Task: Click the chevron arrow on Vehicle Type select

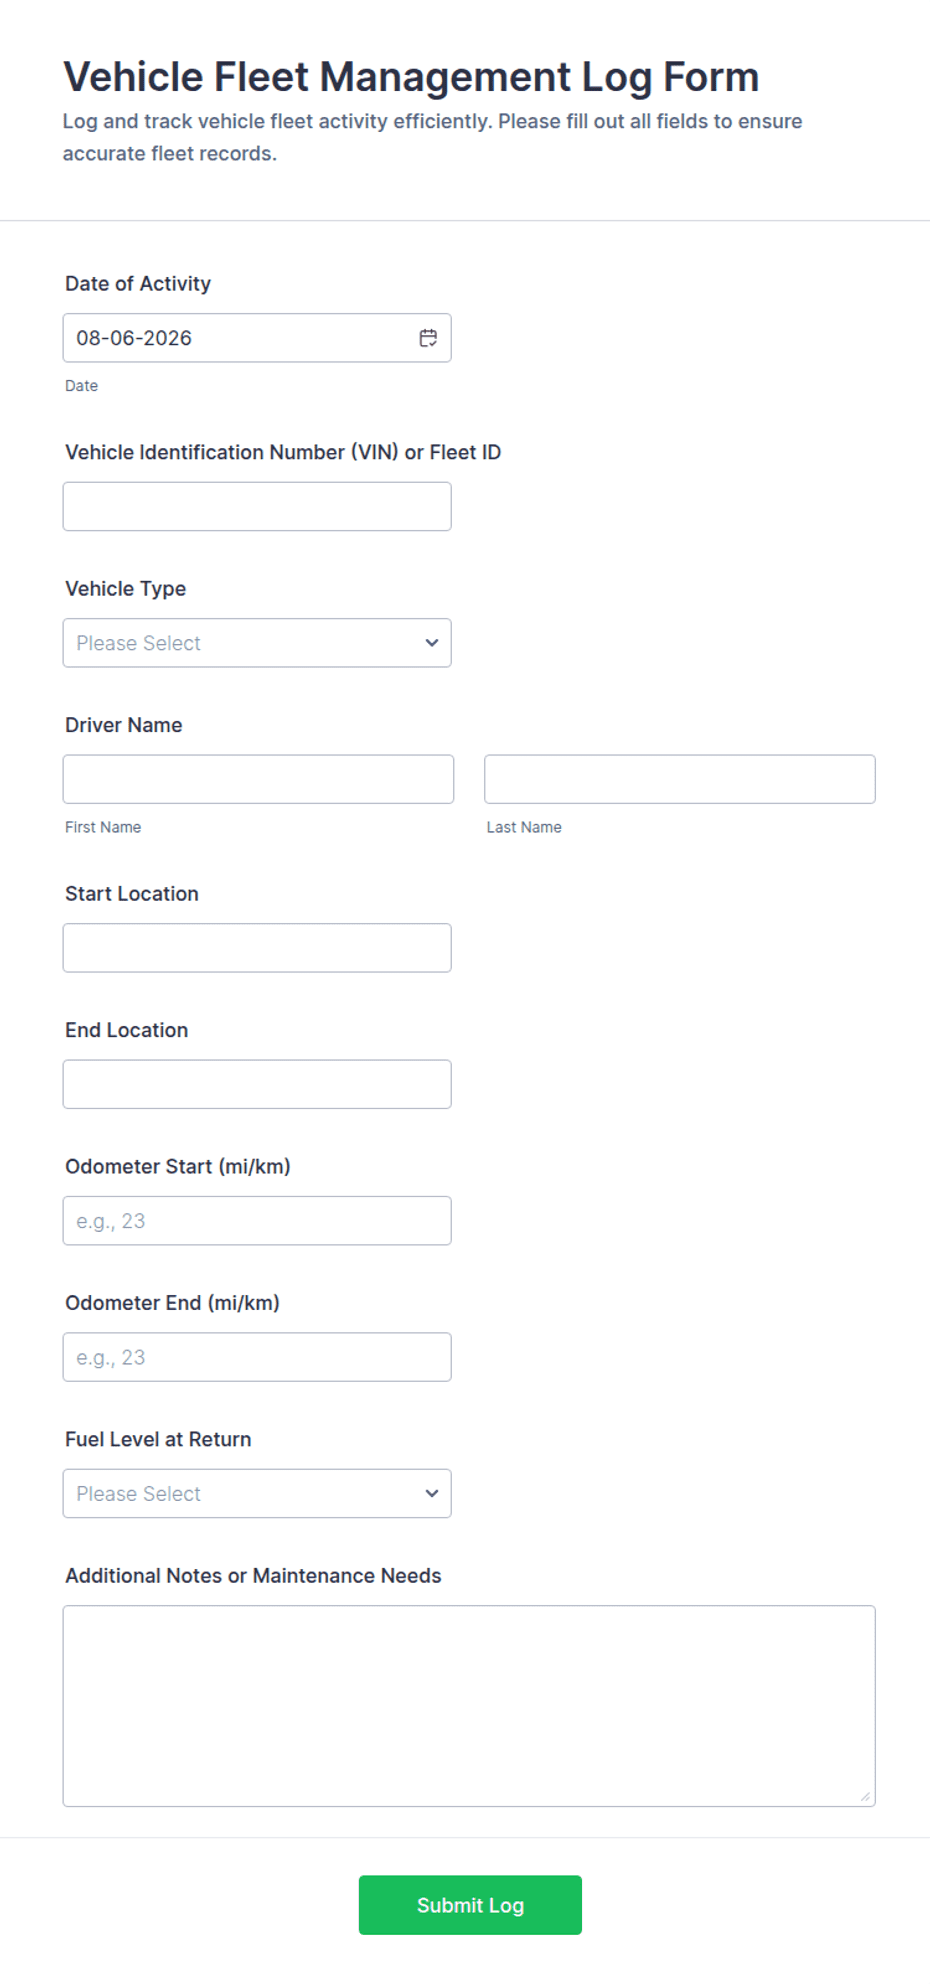Action: coord(432,643)
